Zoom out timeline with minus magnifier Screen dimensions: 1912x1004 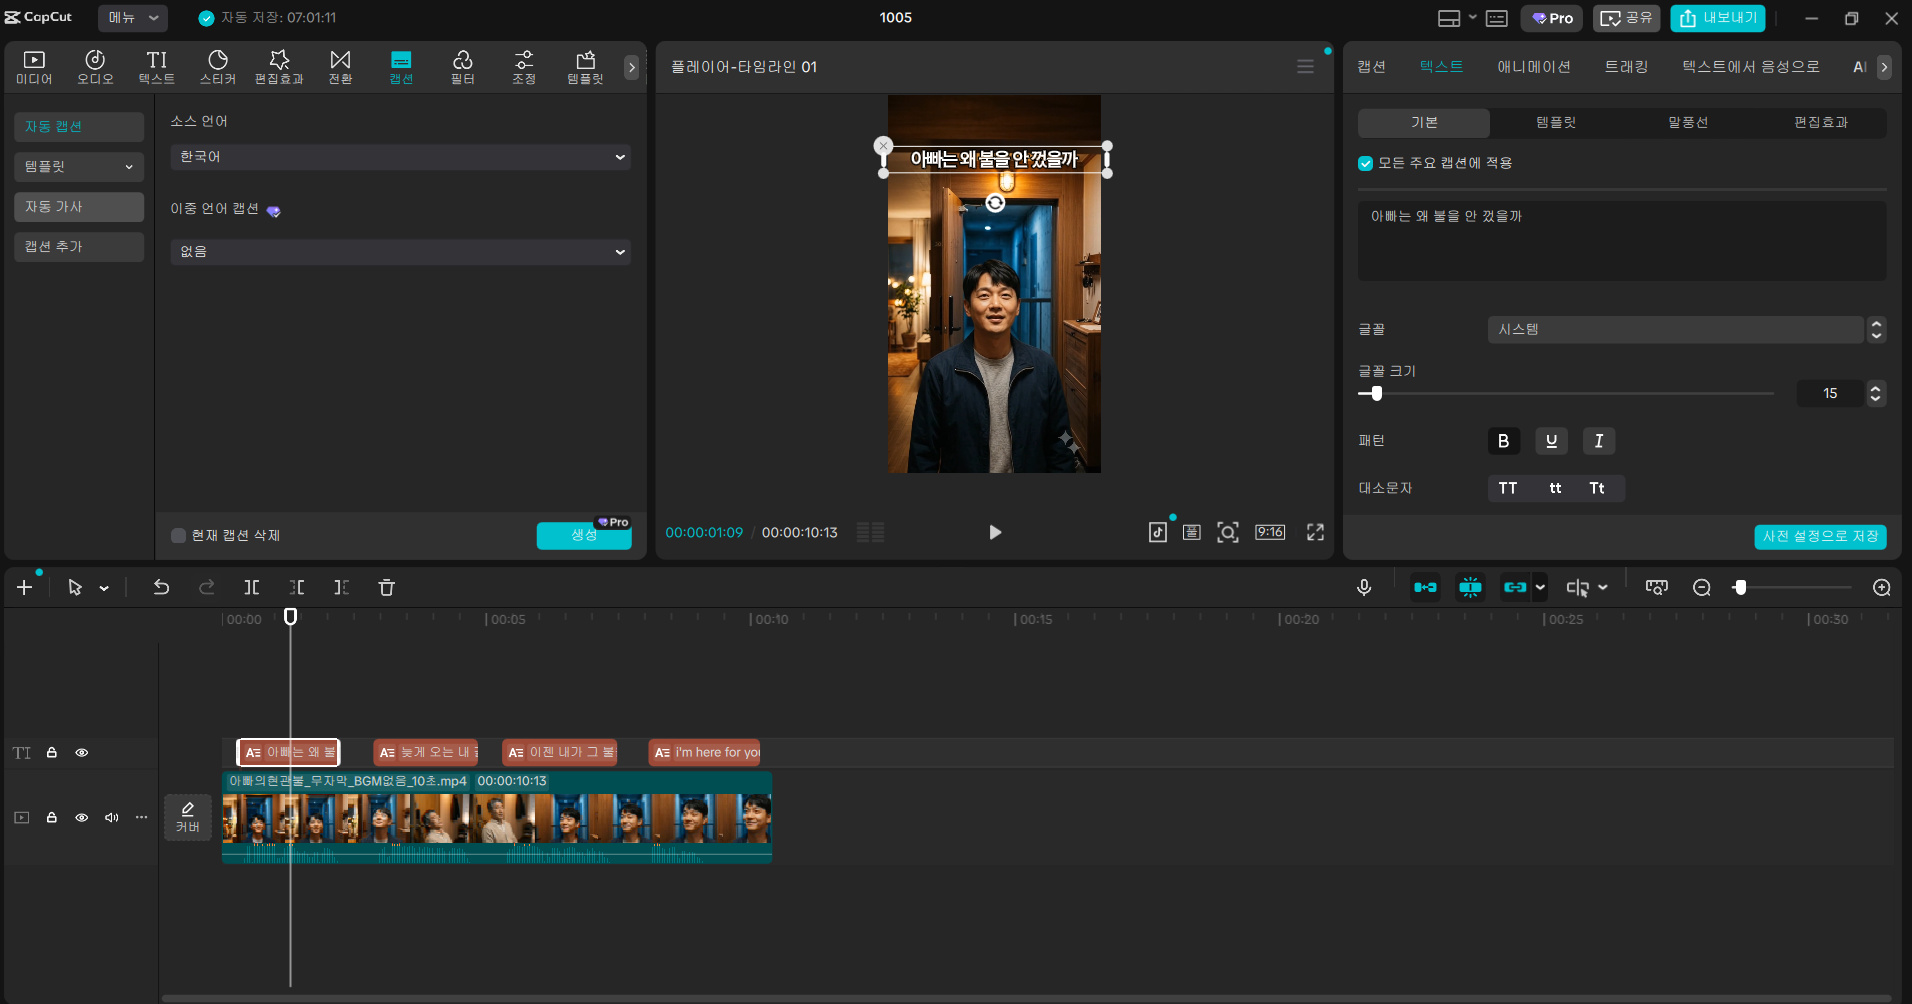pyautogui.click(x=1702, y=587)
